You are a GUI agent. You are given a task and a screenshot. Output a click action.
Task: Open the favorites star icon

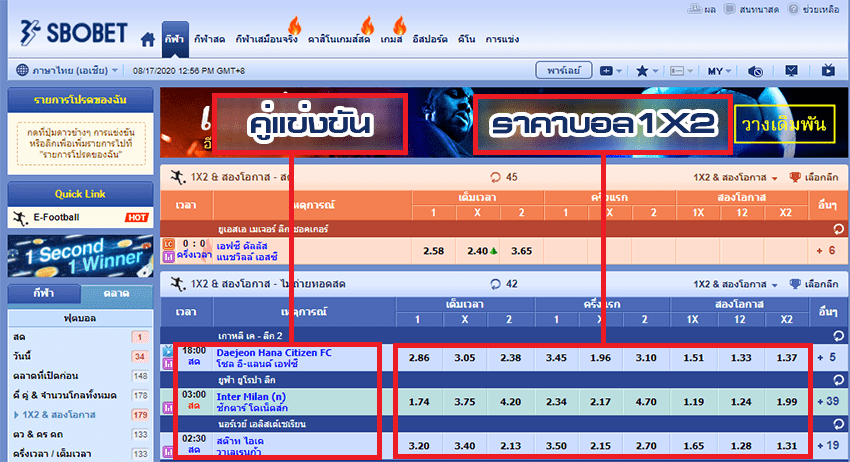(x=642, y=71)
